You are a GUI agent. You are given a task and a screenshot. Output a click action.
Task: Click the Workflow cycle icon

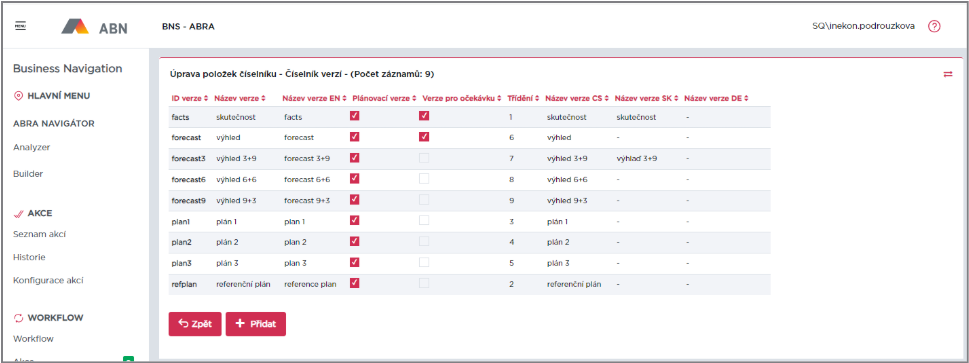[x=18, y=318]
